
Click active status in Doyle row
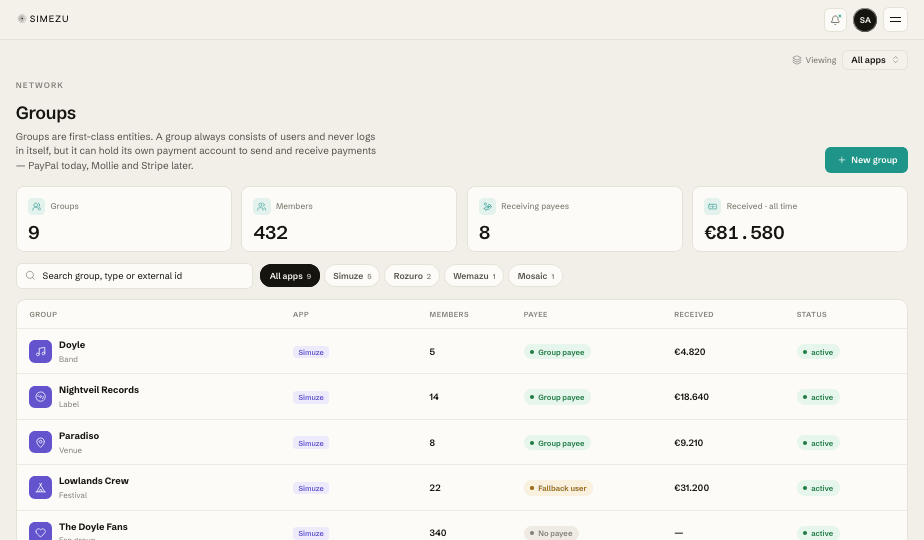pyautogui.click(x=818, y=352)
